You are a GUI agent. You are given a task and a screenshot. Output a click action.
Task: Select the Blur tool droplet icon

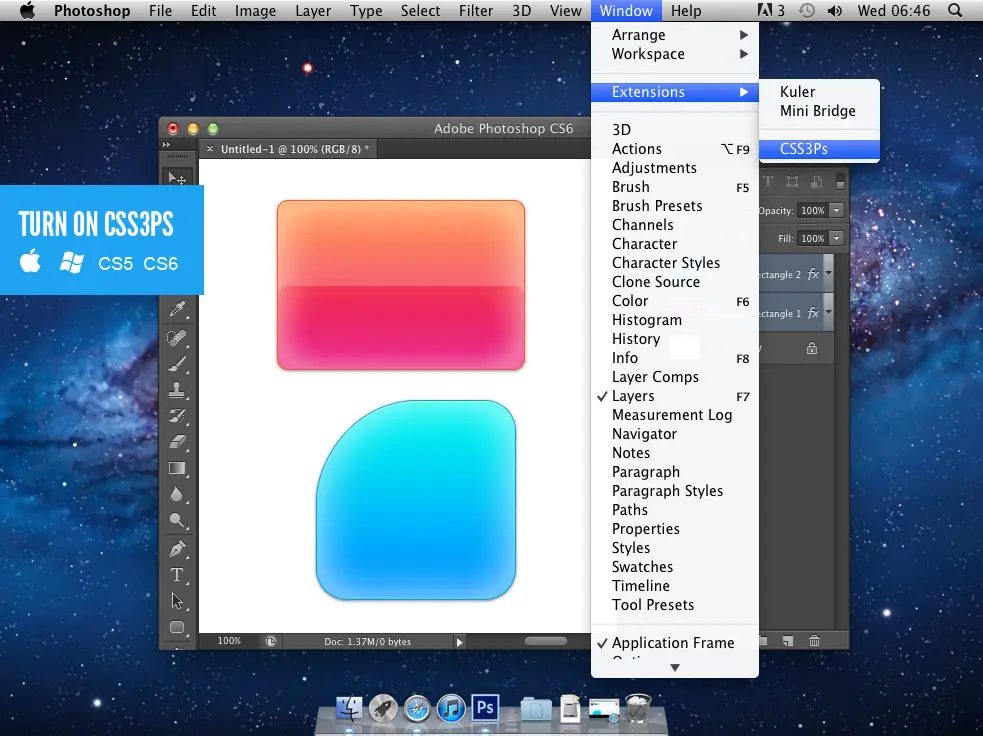177,495
